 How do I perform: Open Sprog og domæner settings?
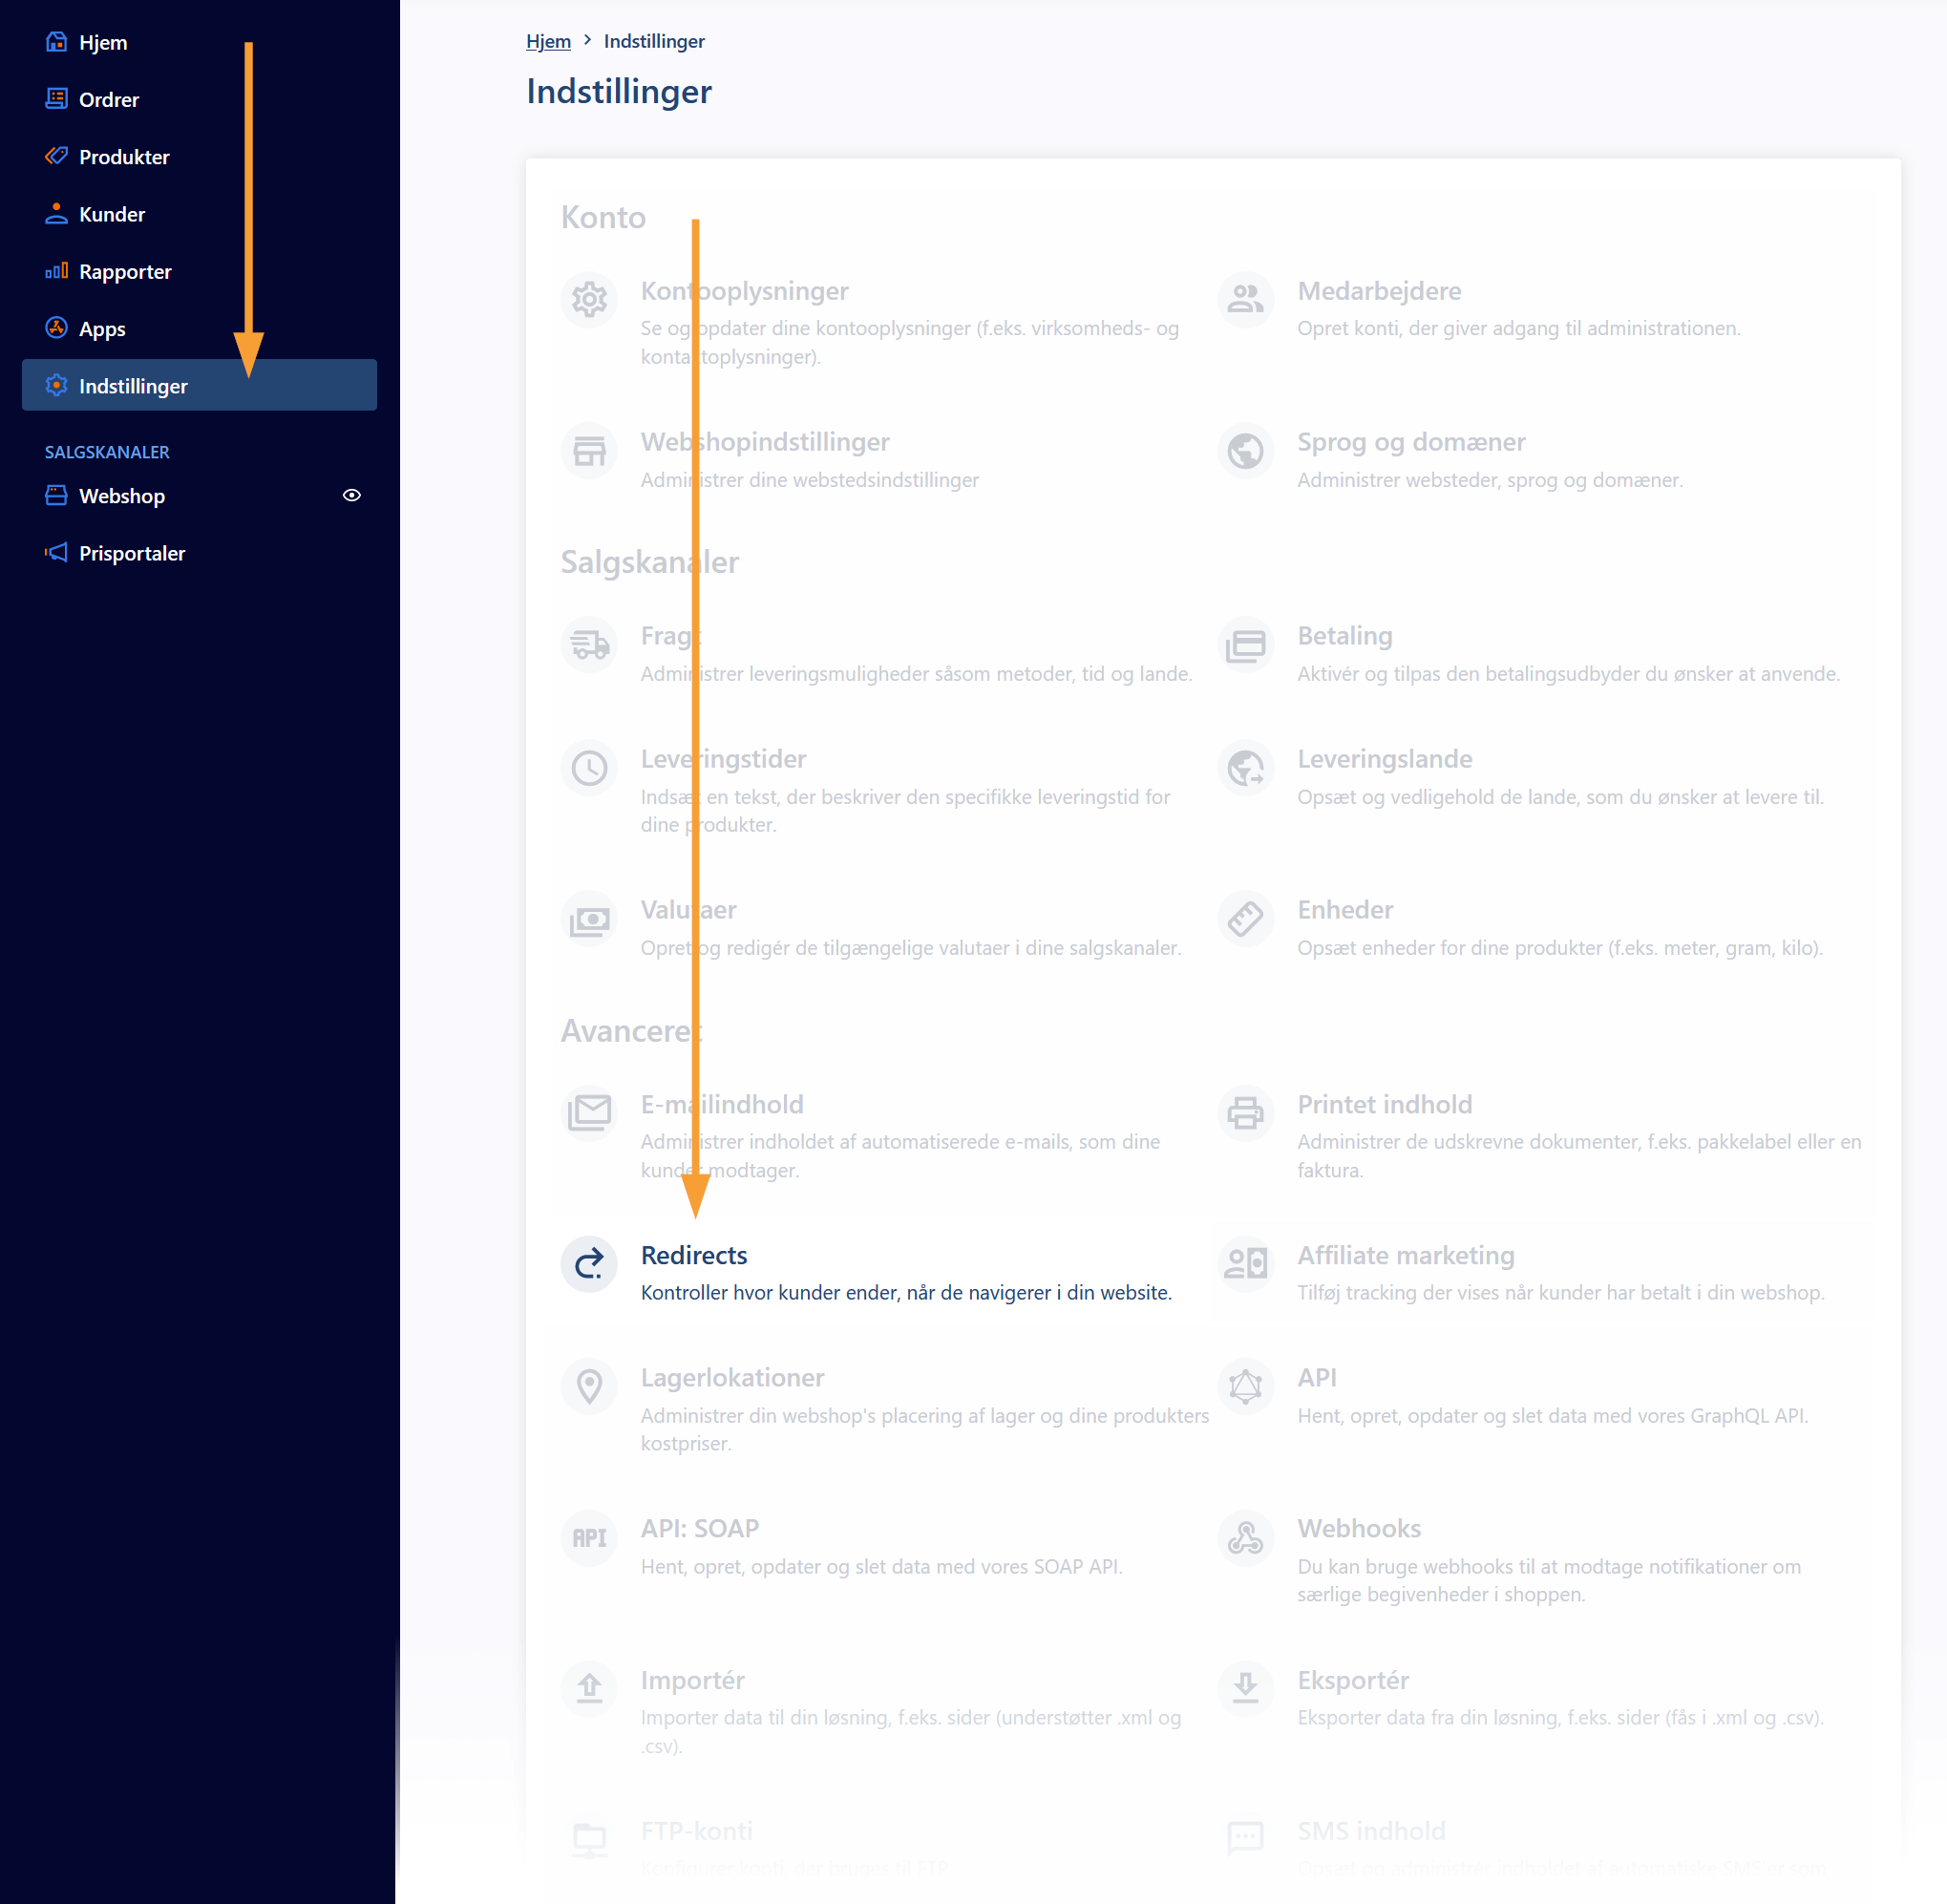1410,442
